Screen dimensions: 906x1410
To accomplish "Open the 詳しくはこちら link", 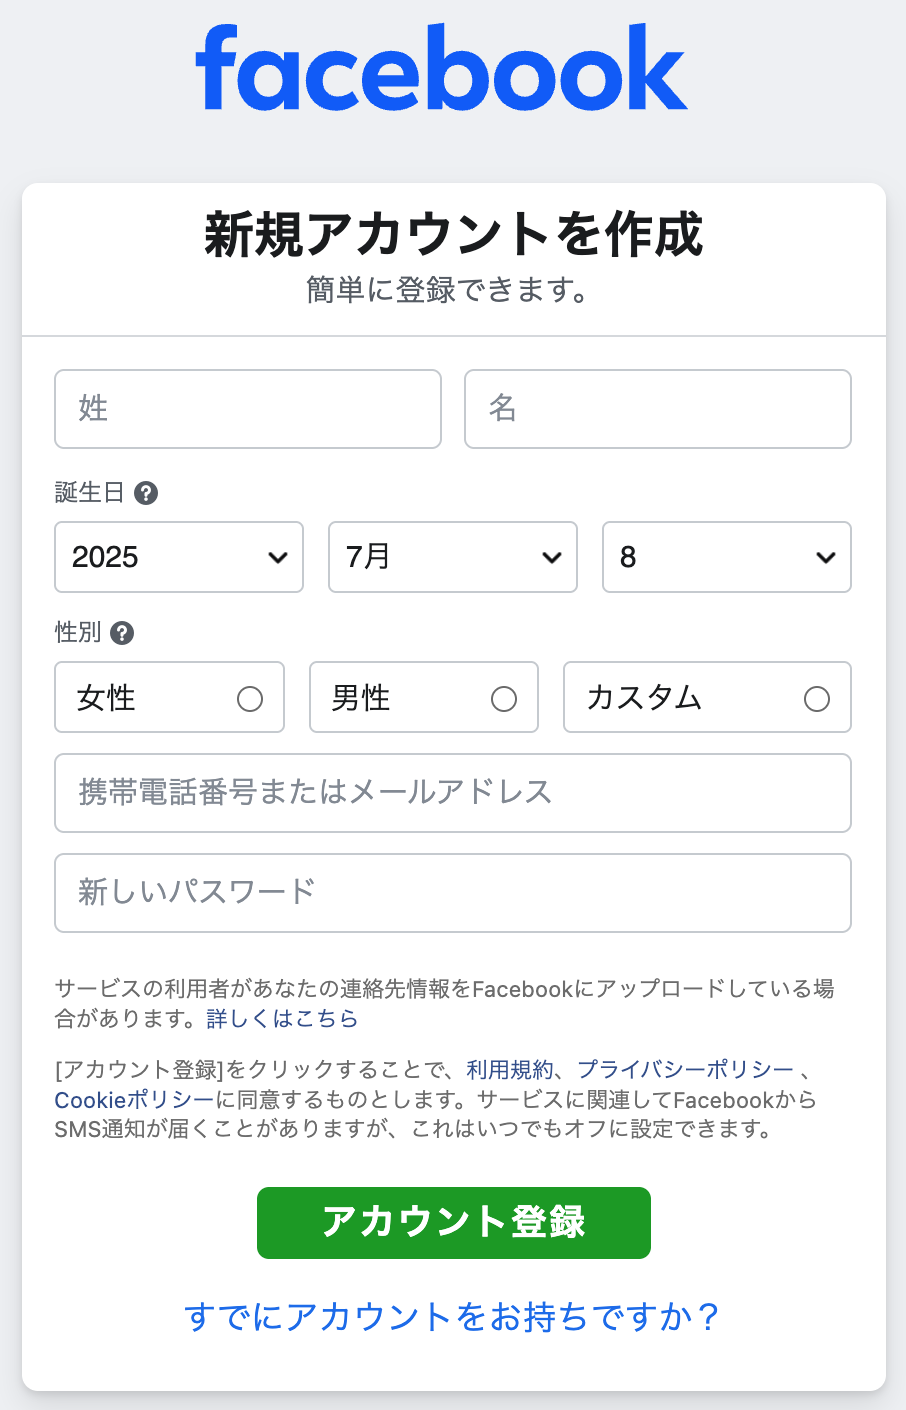I will (282, 1019).
